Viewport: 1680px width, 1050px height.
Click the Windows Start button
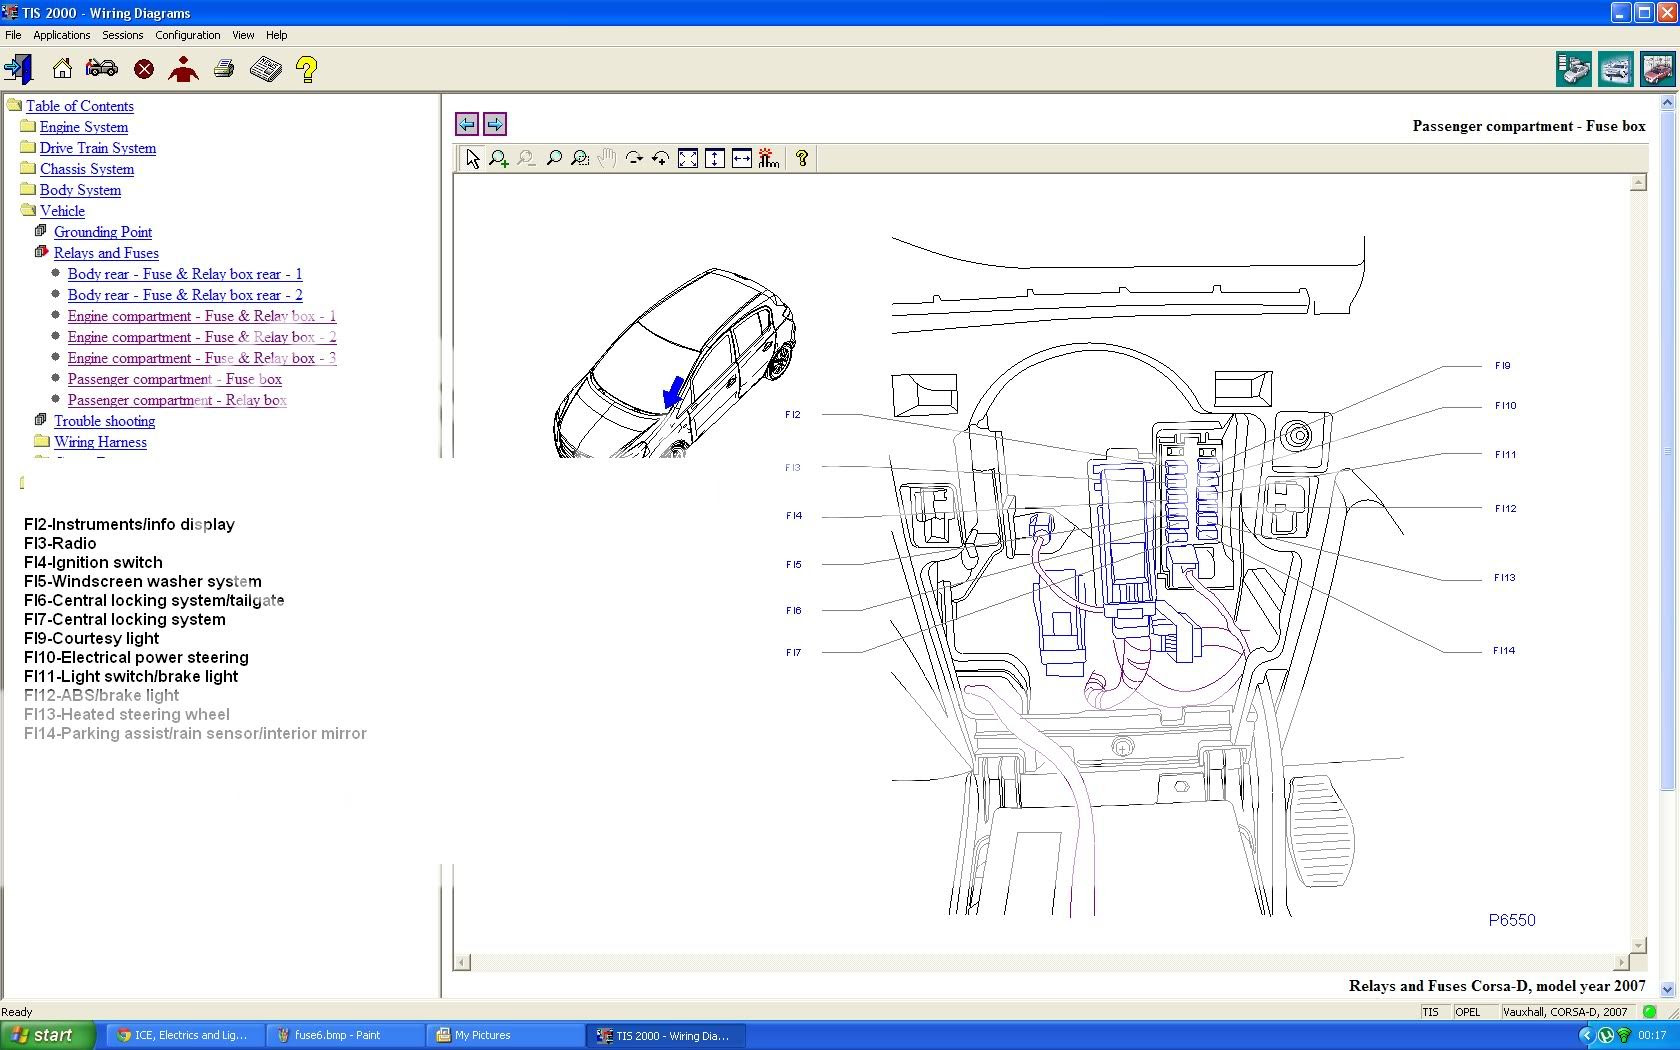click(x=48, y=1035)
